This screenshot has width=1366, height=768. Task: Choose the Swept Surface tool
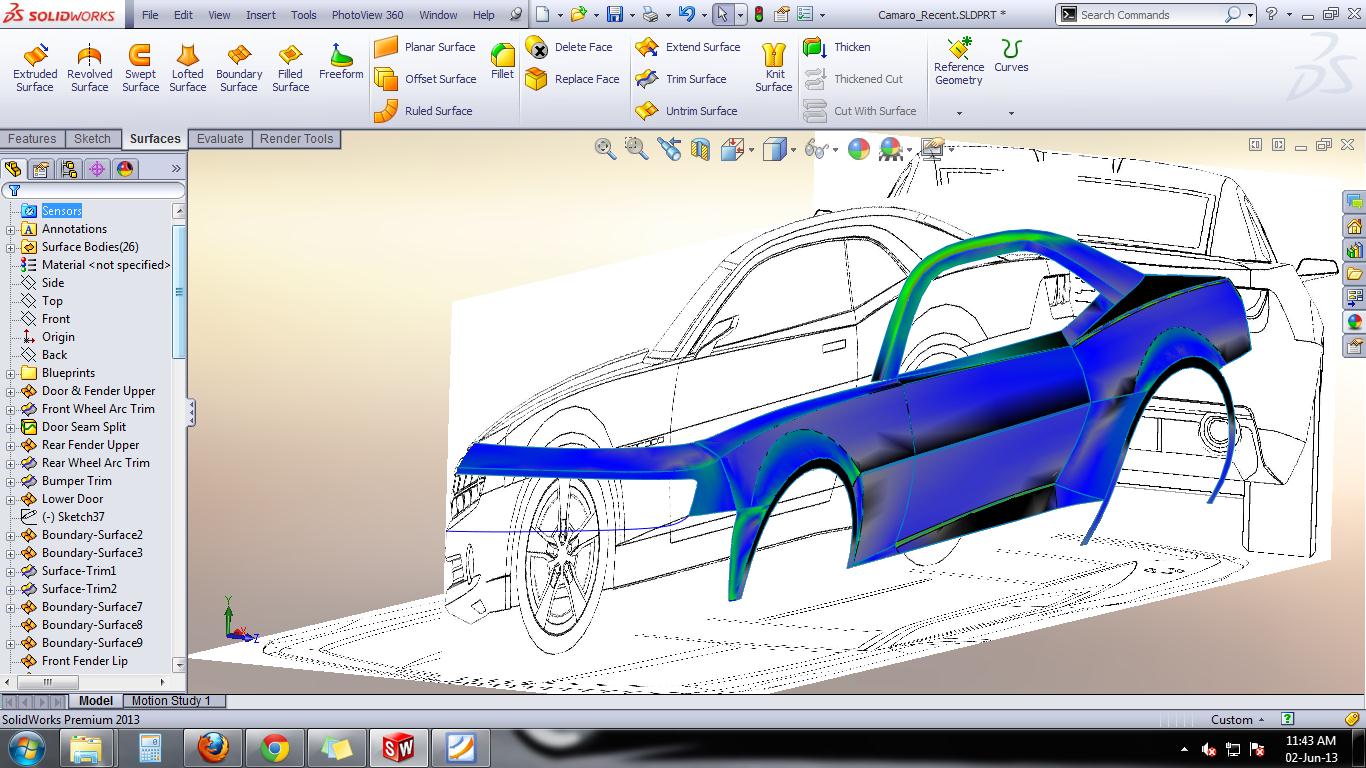[x=140, y=67]
